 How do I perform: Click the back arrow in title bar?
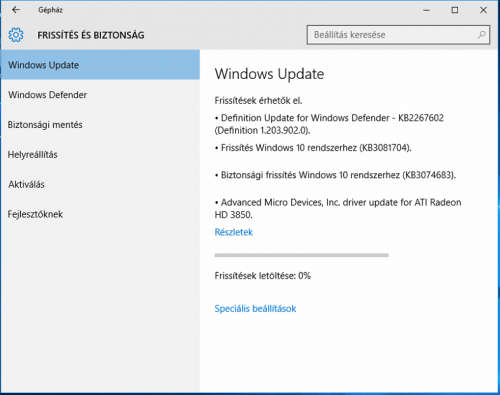coord(16,10)
